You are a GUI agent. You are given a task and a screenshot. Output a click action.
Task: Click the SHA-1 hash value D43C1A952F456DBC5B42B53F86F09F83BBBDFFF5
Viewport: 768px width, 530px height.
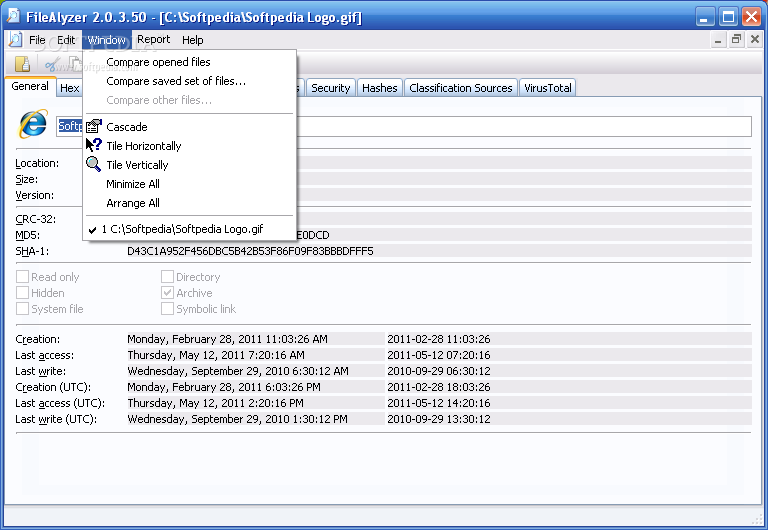250,251
